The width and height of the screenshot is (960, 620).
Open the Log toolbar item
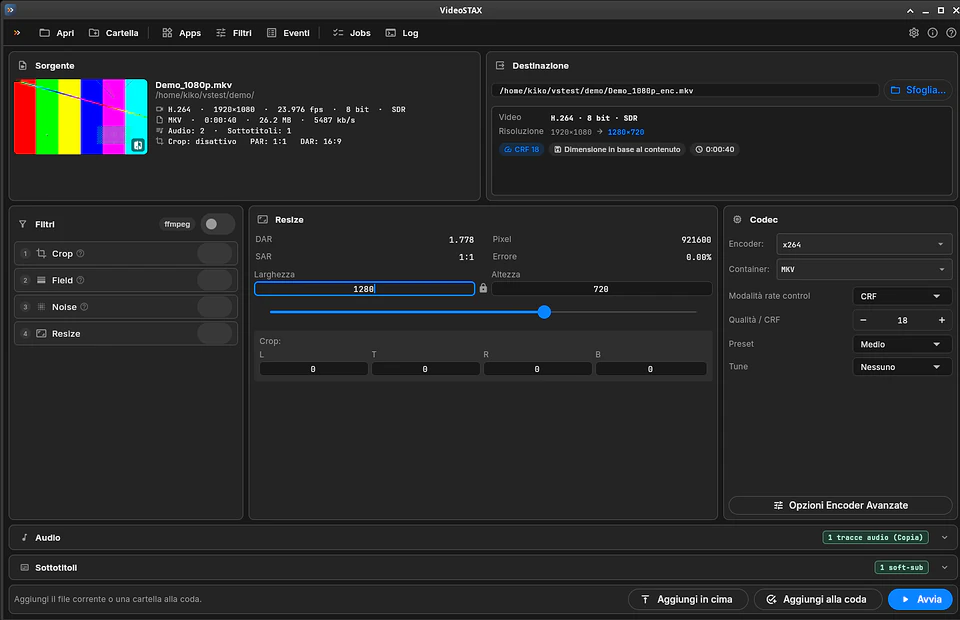click(x=402, y=33)
